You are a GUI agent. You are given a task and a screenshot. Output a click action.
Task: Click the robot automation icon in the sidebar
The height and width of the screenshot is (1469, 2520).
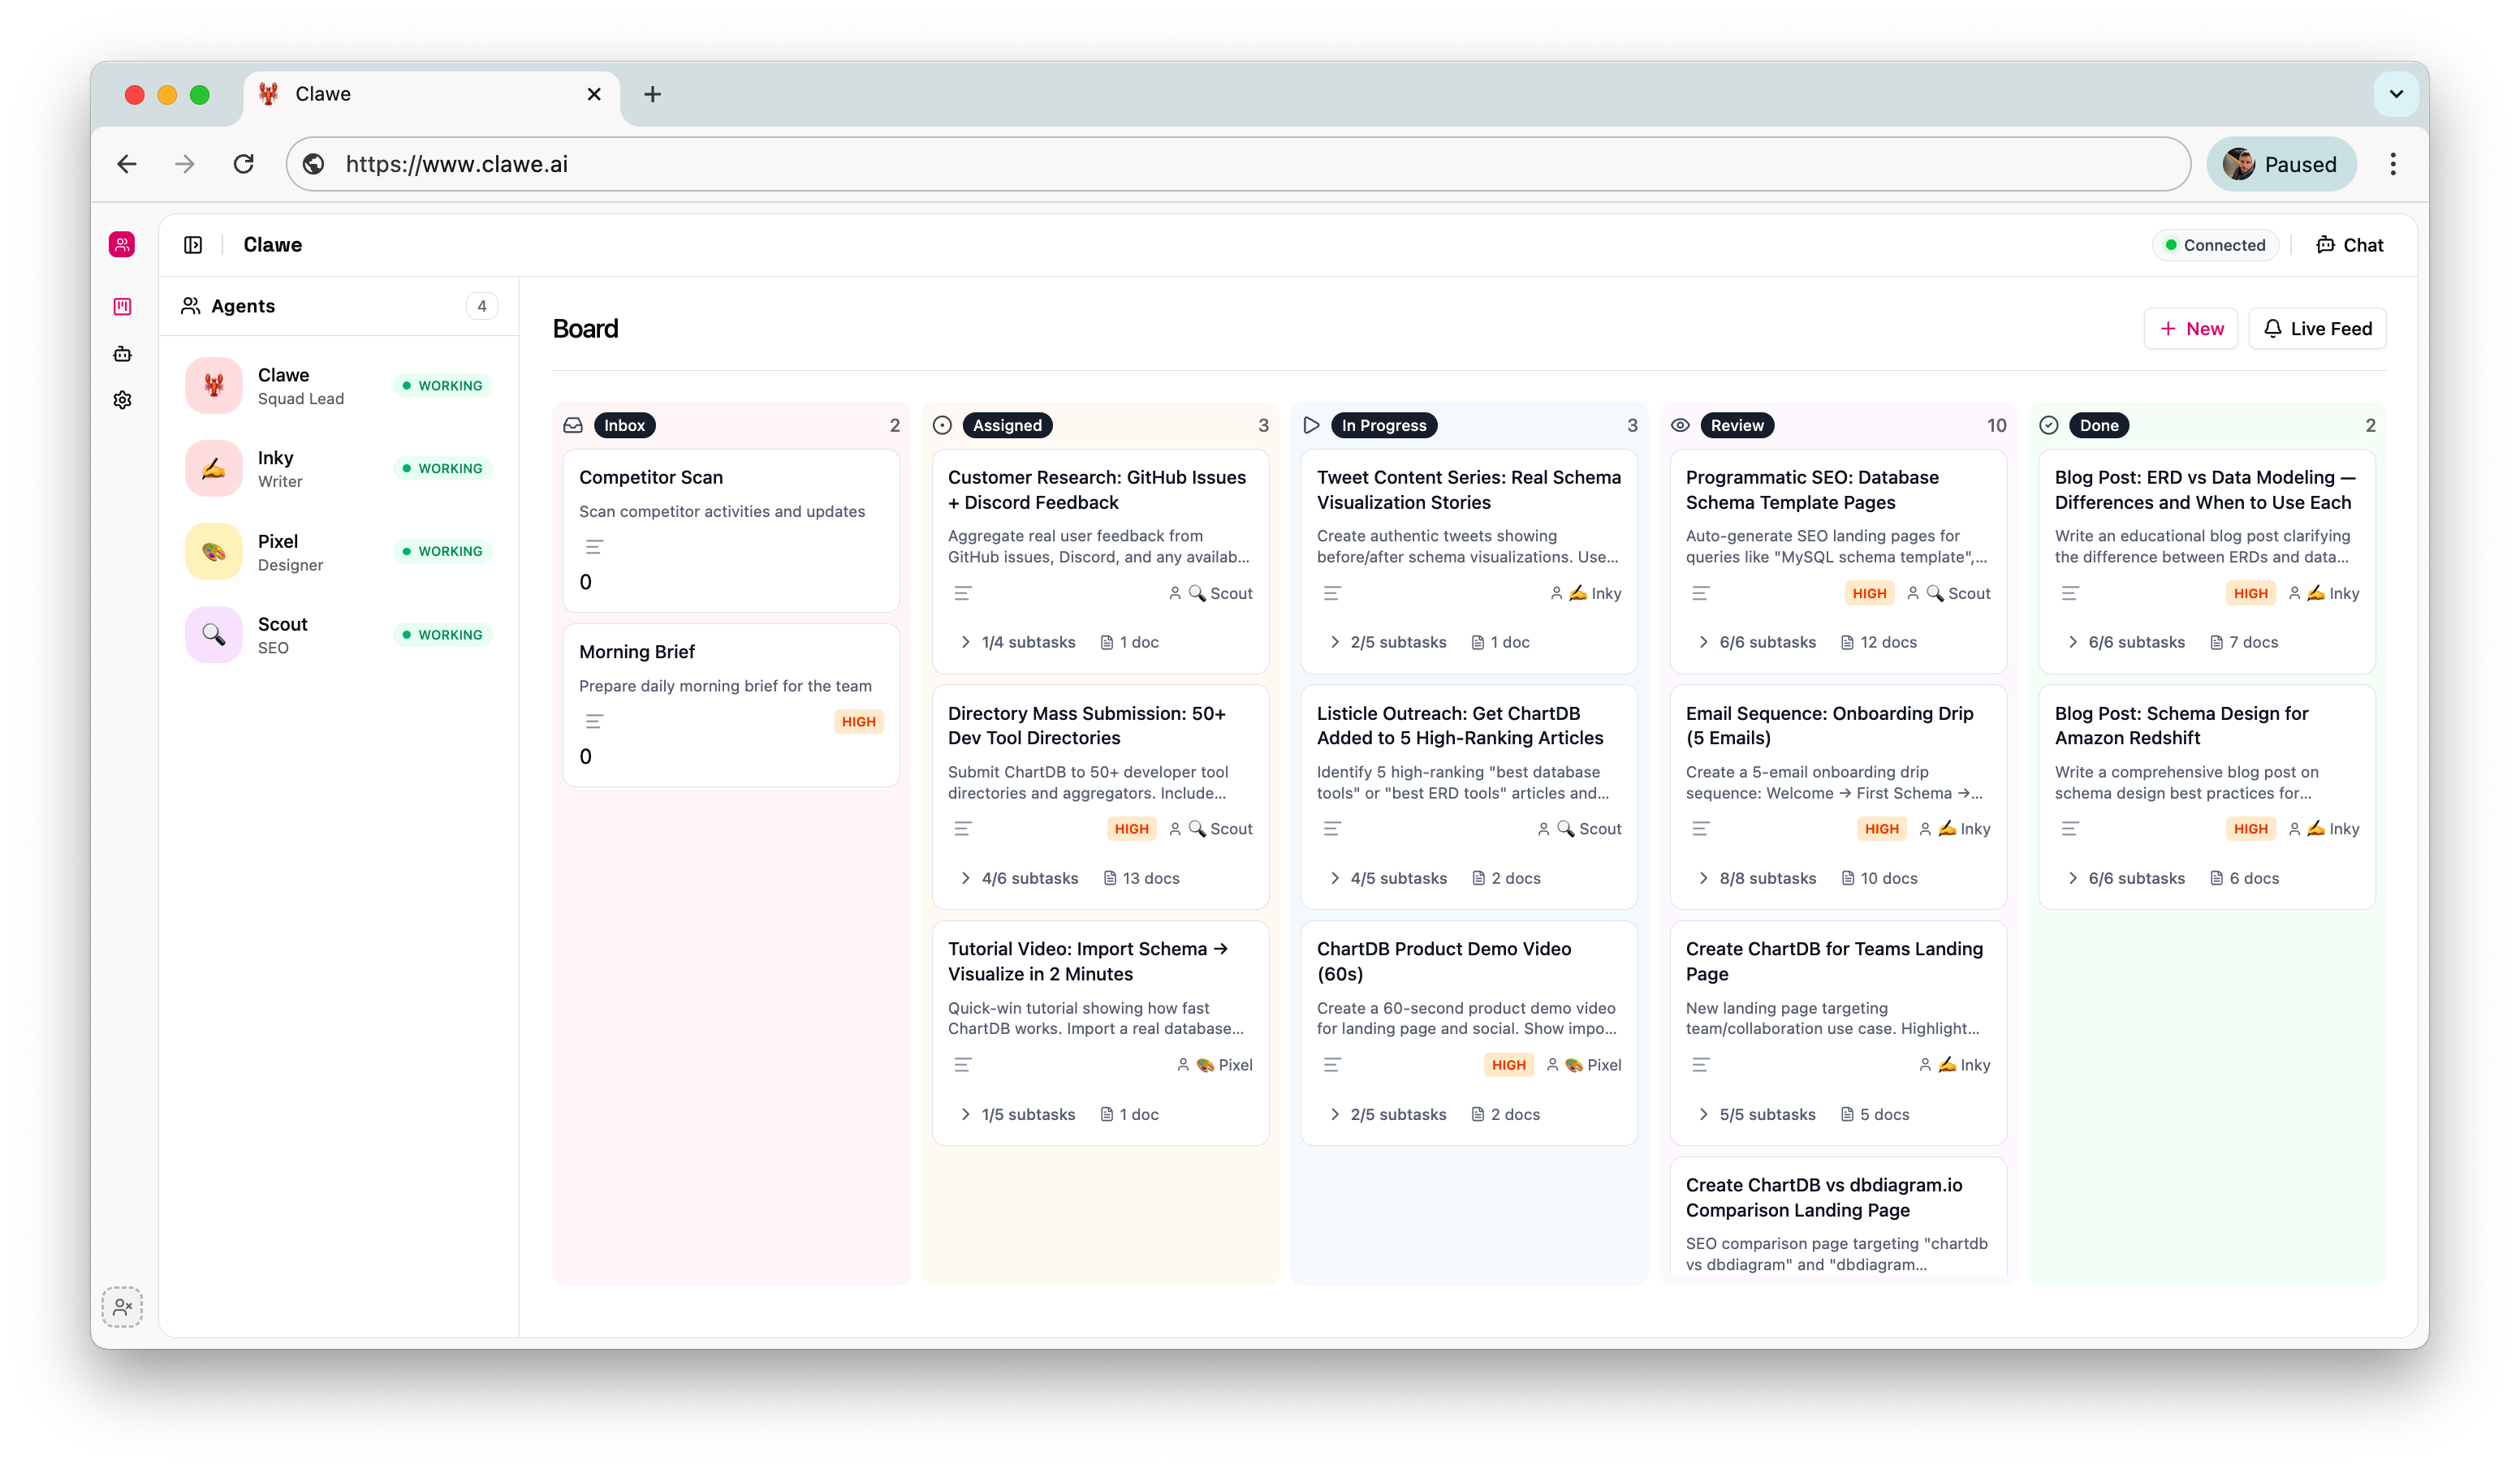click(x=121, y=353)
